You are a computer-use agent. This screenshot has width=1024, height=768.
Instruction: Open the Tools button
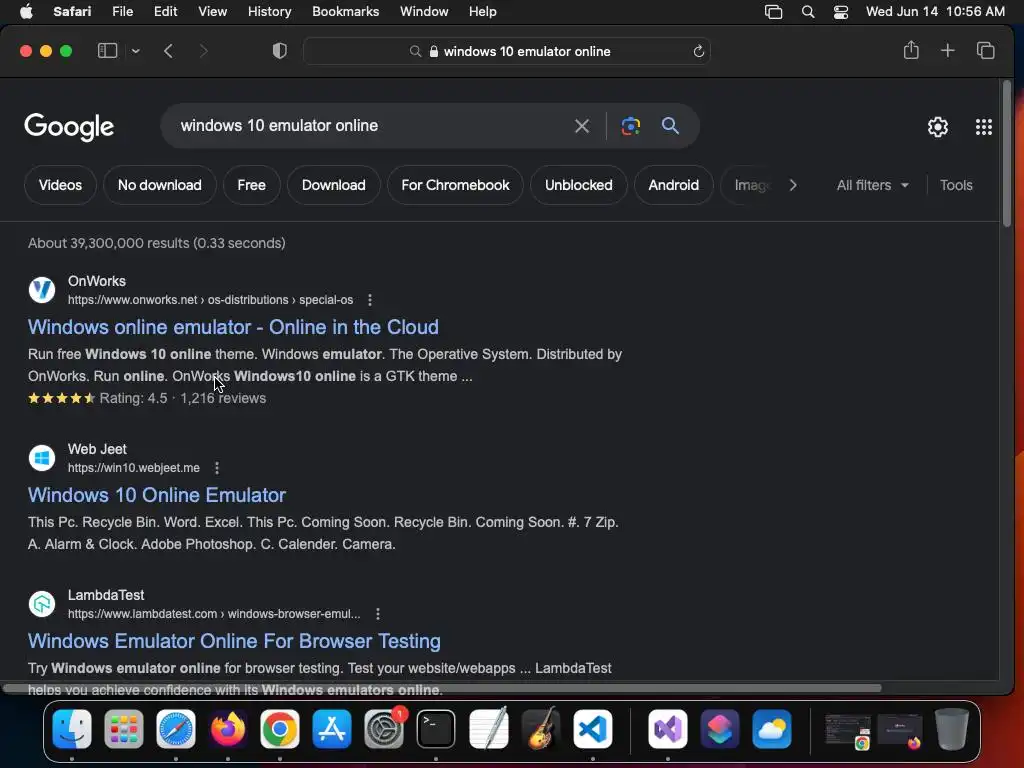pyautogui.click(x=956, y=185)
